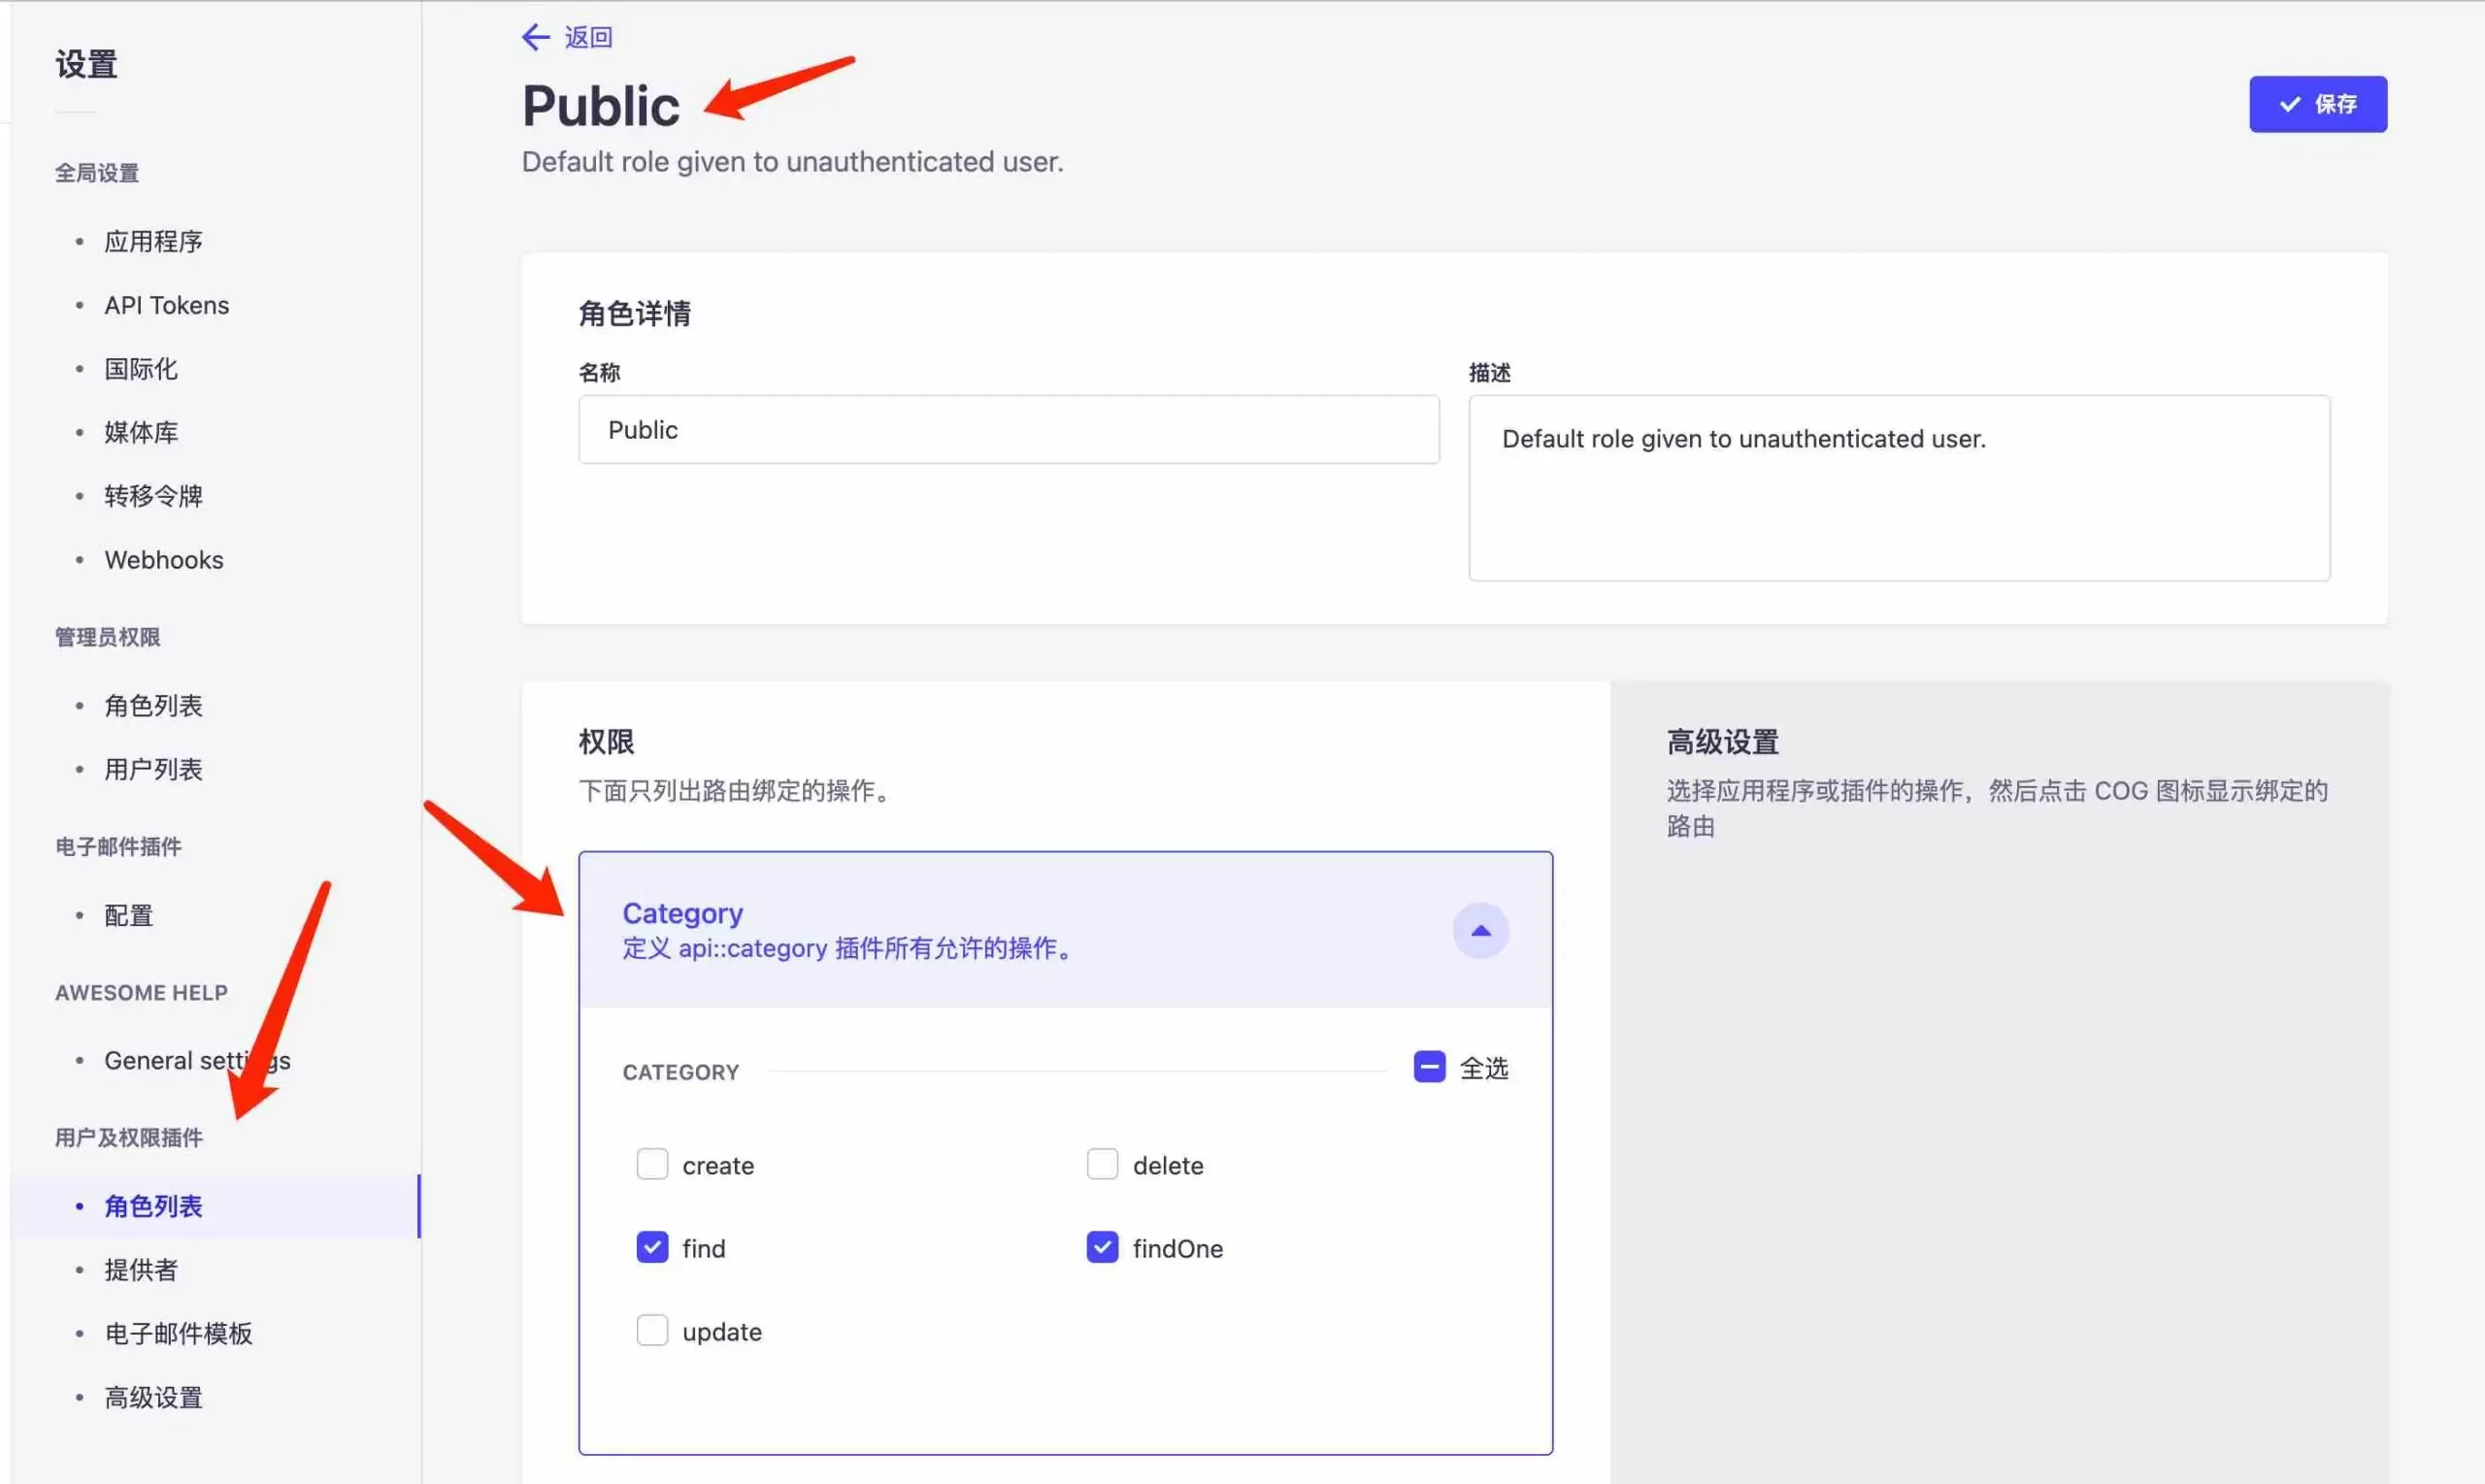Open 媒体库 media library settings
Screen dimensions: 2485x1484
pyautogui.click(x=141, y=432)
